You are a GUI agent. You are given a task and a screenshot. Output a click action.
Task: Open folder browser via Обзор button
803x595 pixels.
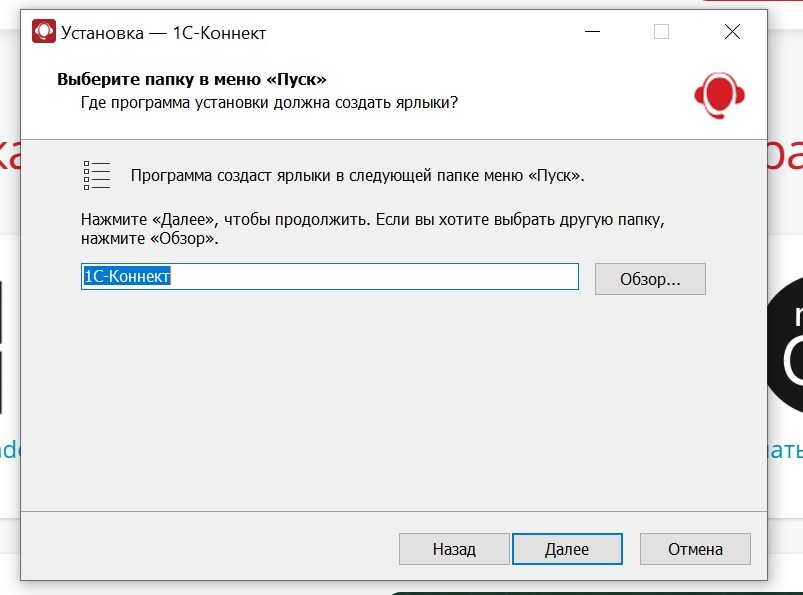point(650,279)
